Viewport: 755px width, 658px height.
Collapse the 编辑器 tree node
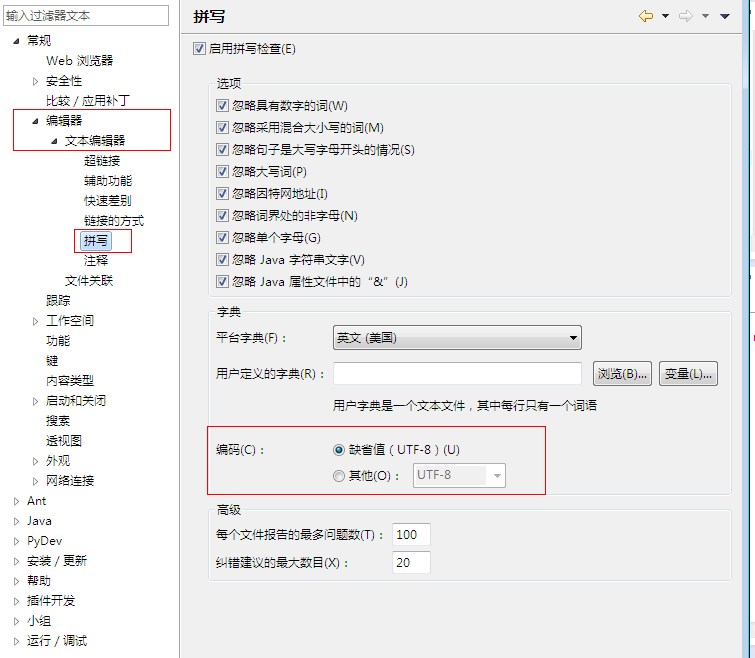coord(35,121)
